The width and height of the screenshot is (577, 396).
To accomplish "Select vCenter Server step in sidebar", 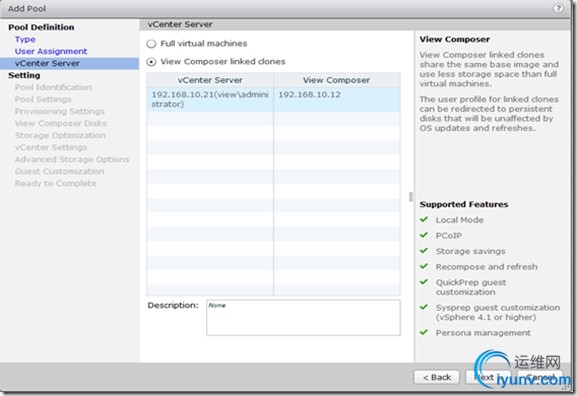I will [x=70, y=63].
